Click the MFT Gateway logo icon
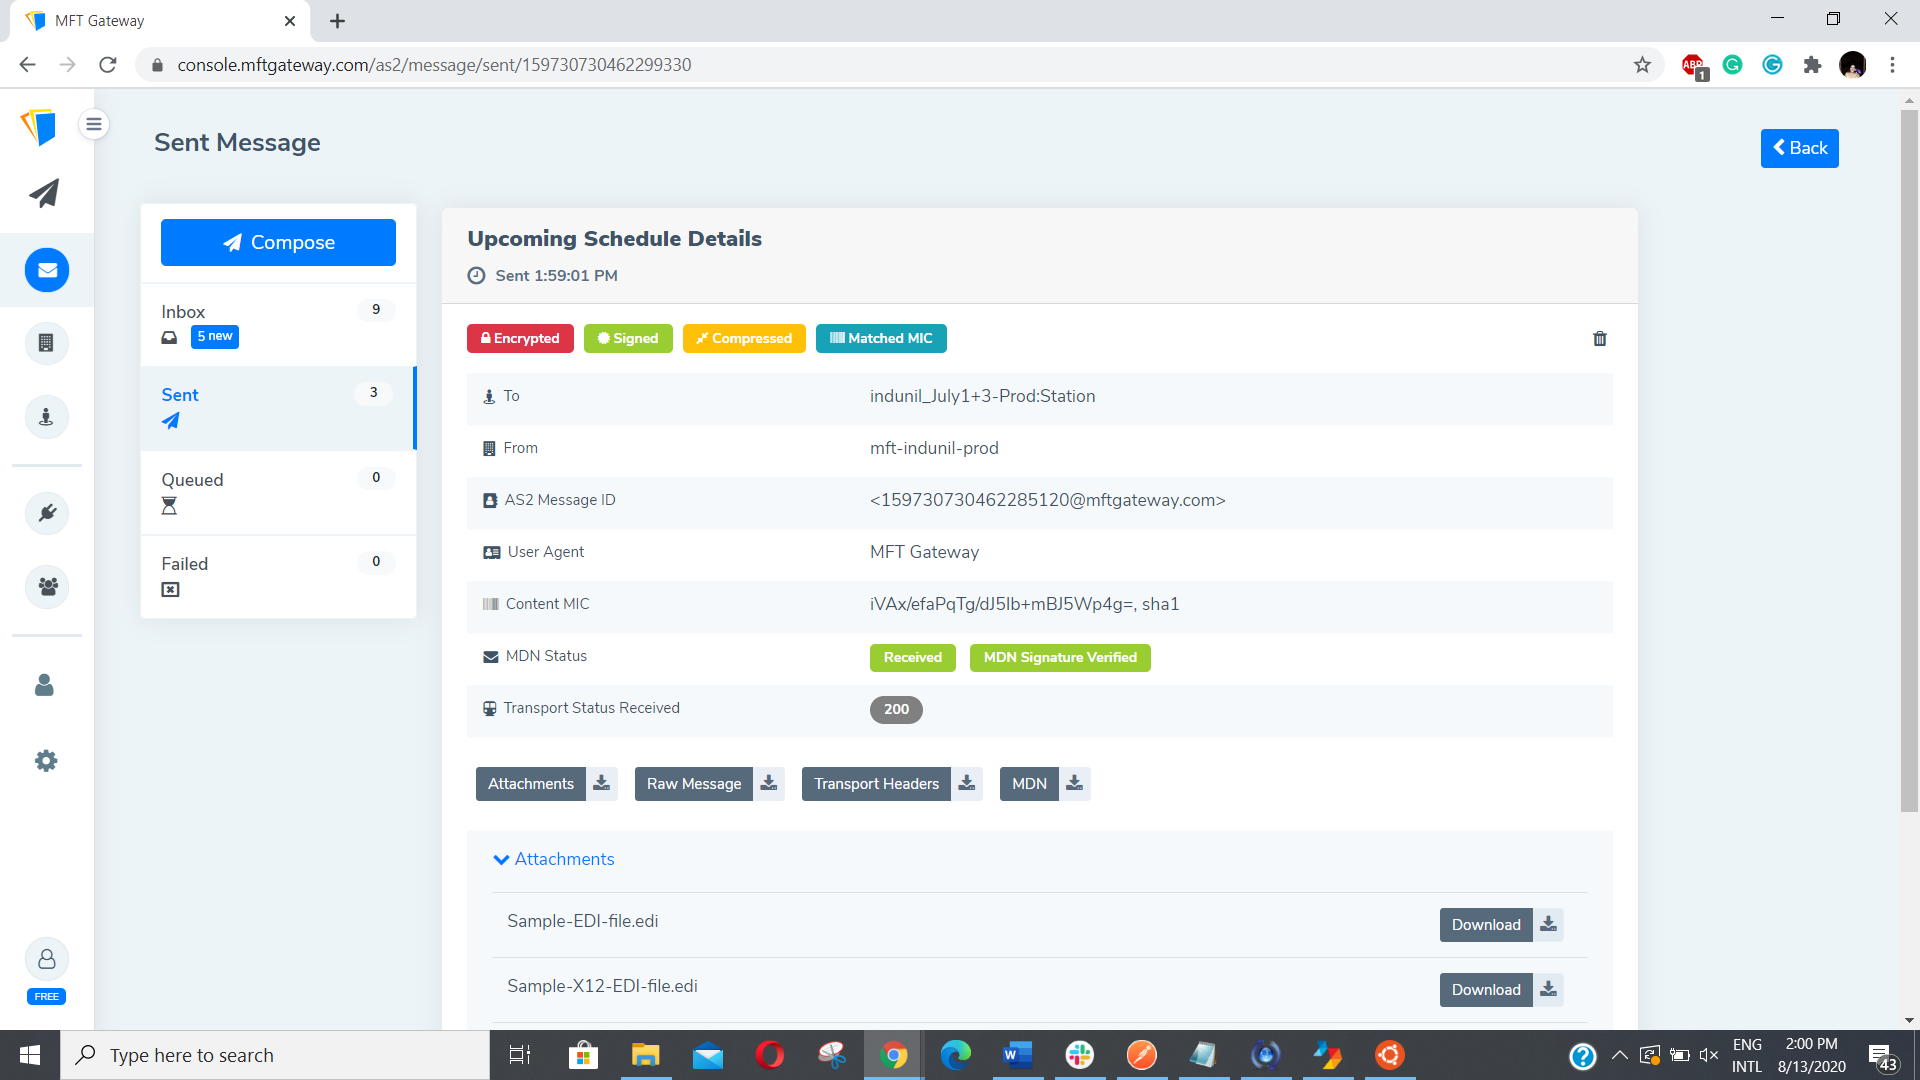Screen dimensions: 1920x1080 38,126
